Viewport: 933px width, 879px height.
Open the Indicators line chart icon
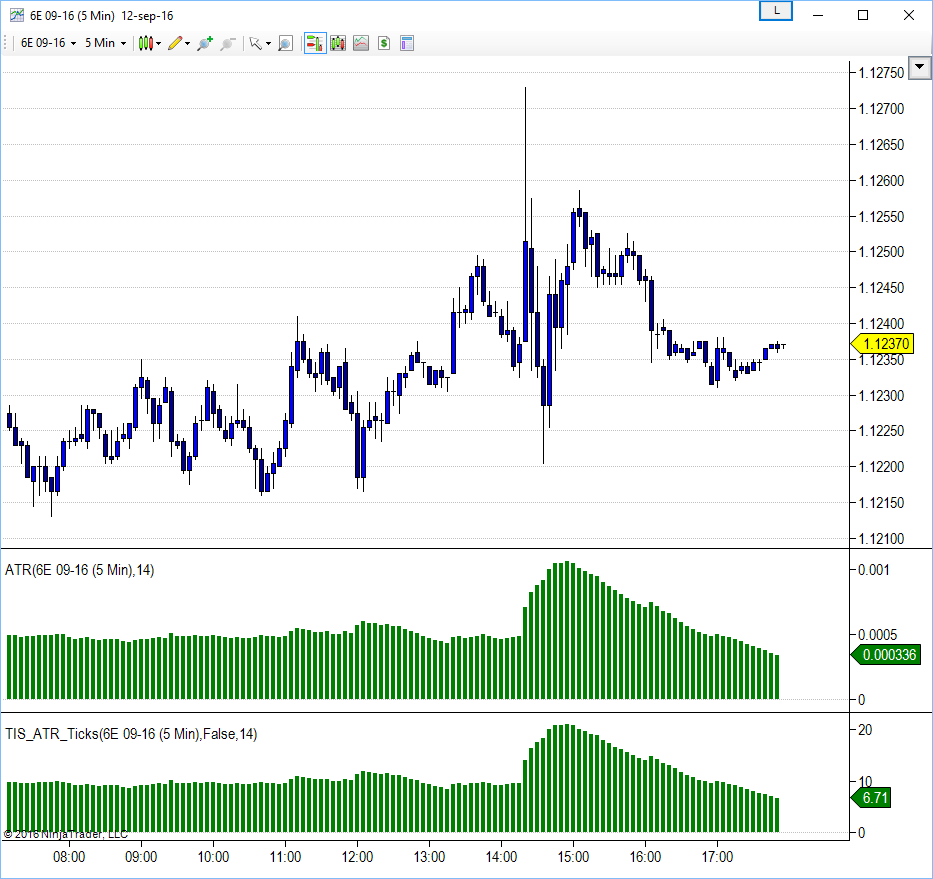(361, 43)
